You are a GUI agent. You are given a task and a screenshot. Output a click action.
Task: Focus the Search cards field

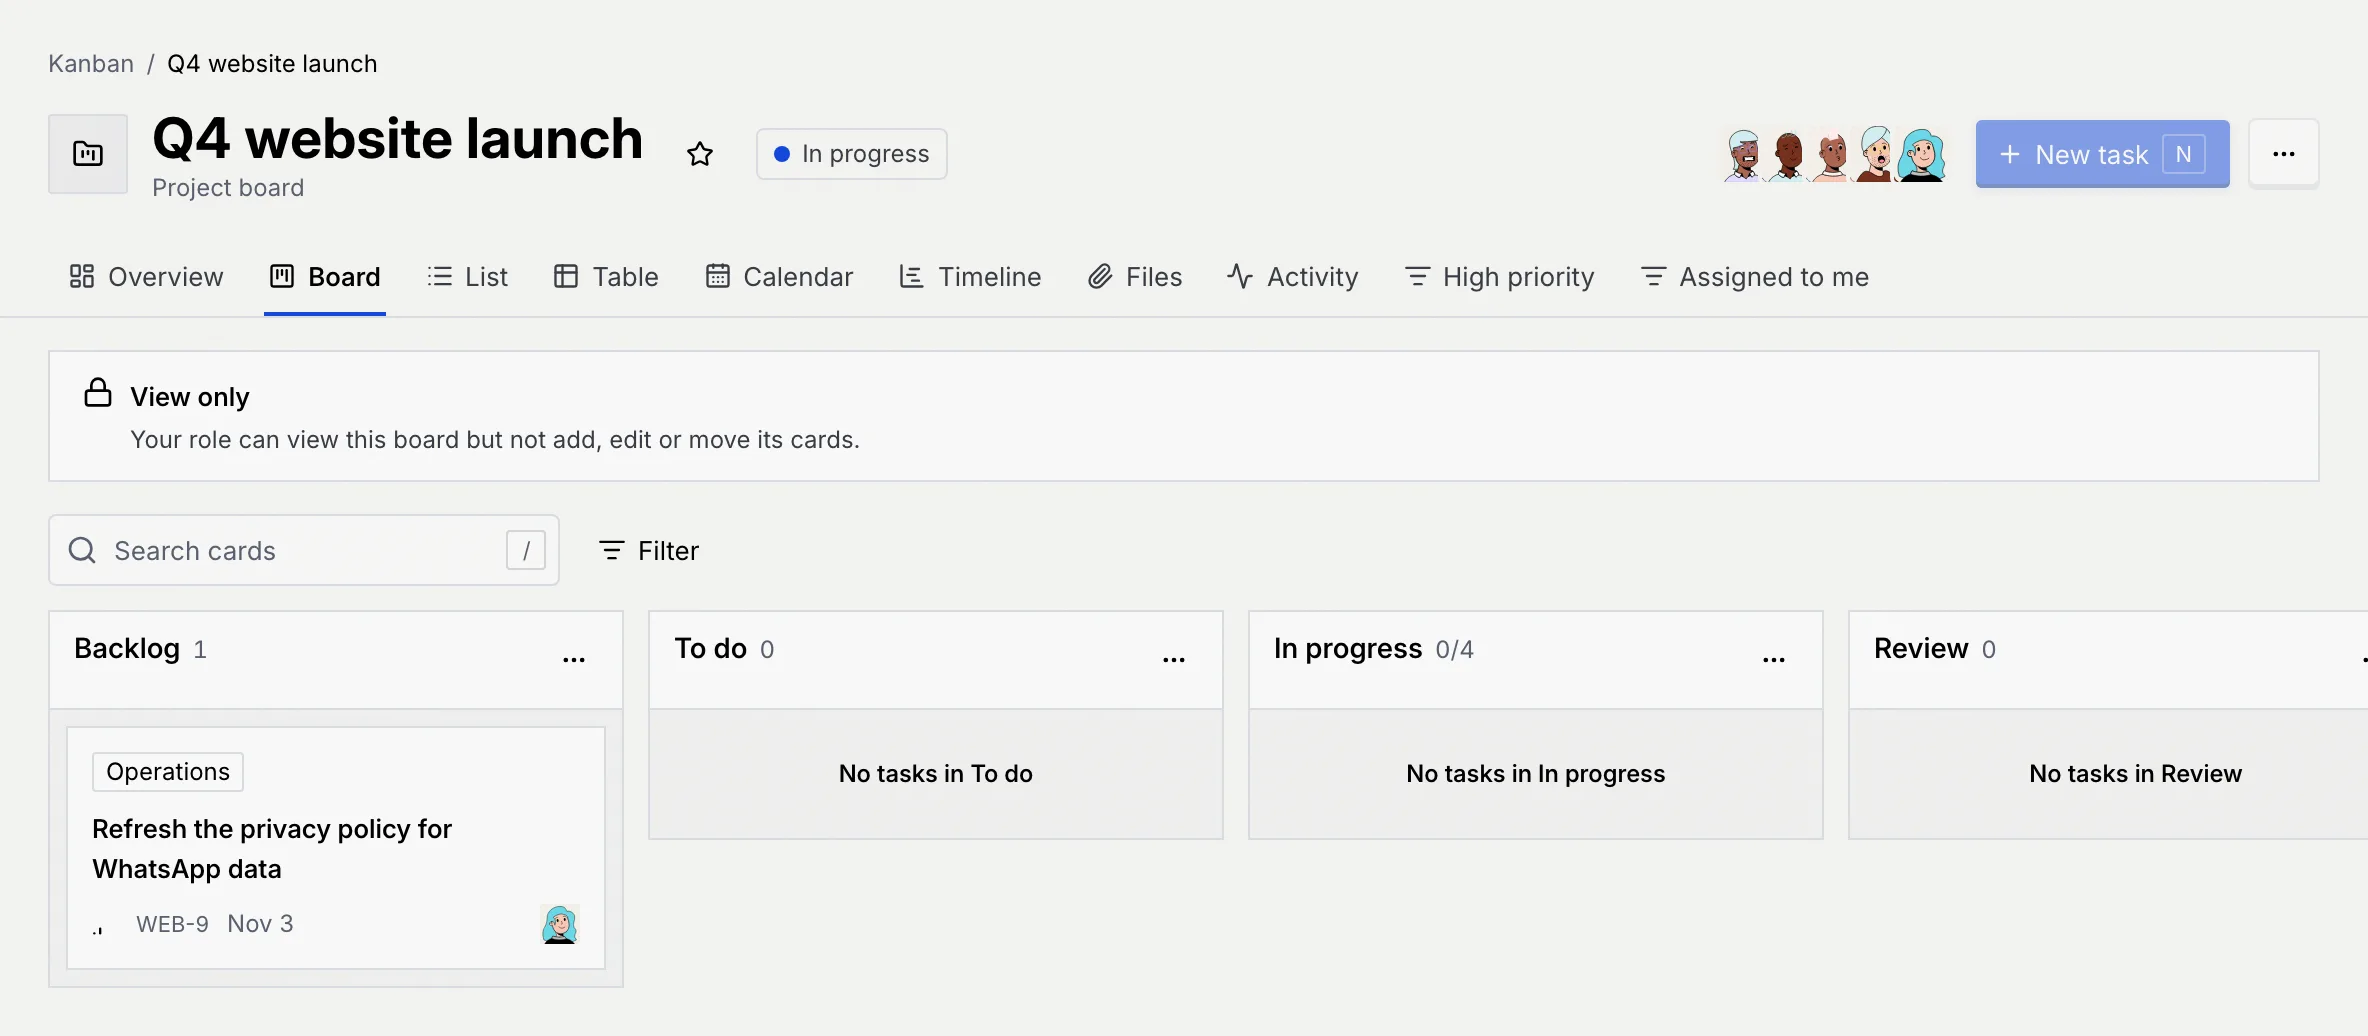pyautogui.click(x=304, y=550)
